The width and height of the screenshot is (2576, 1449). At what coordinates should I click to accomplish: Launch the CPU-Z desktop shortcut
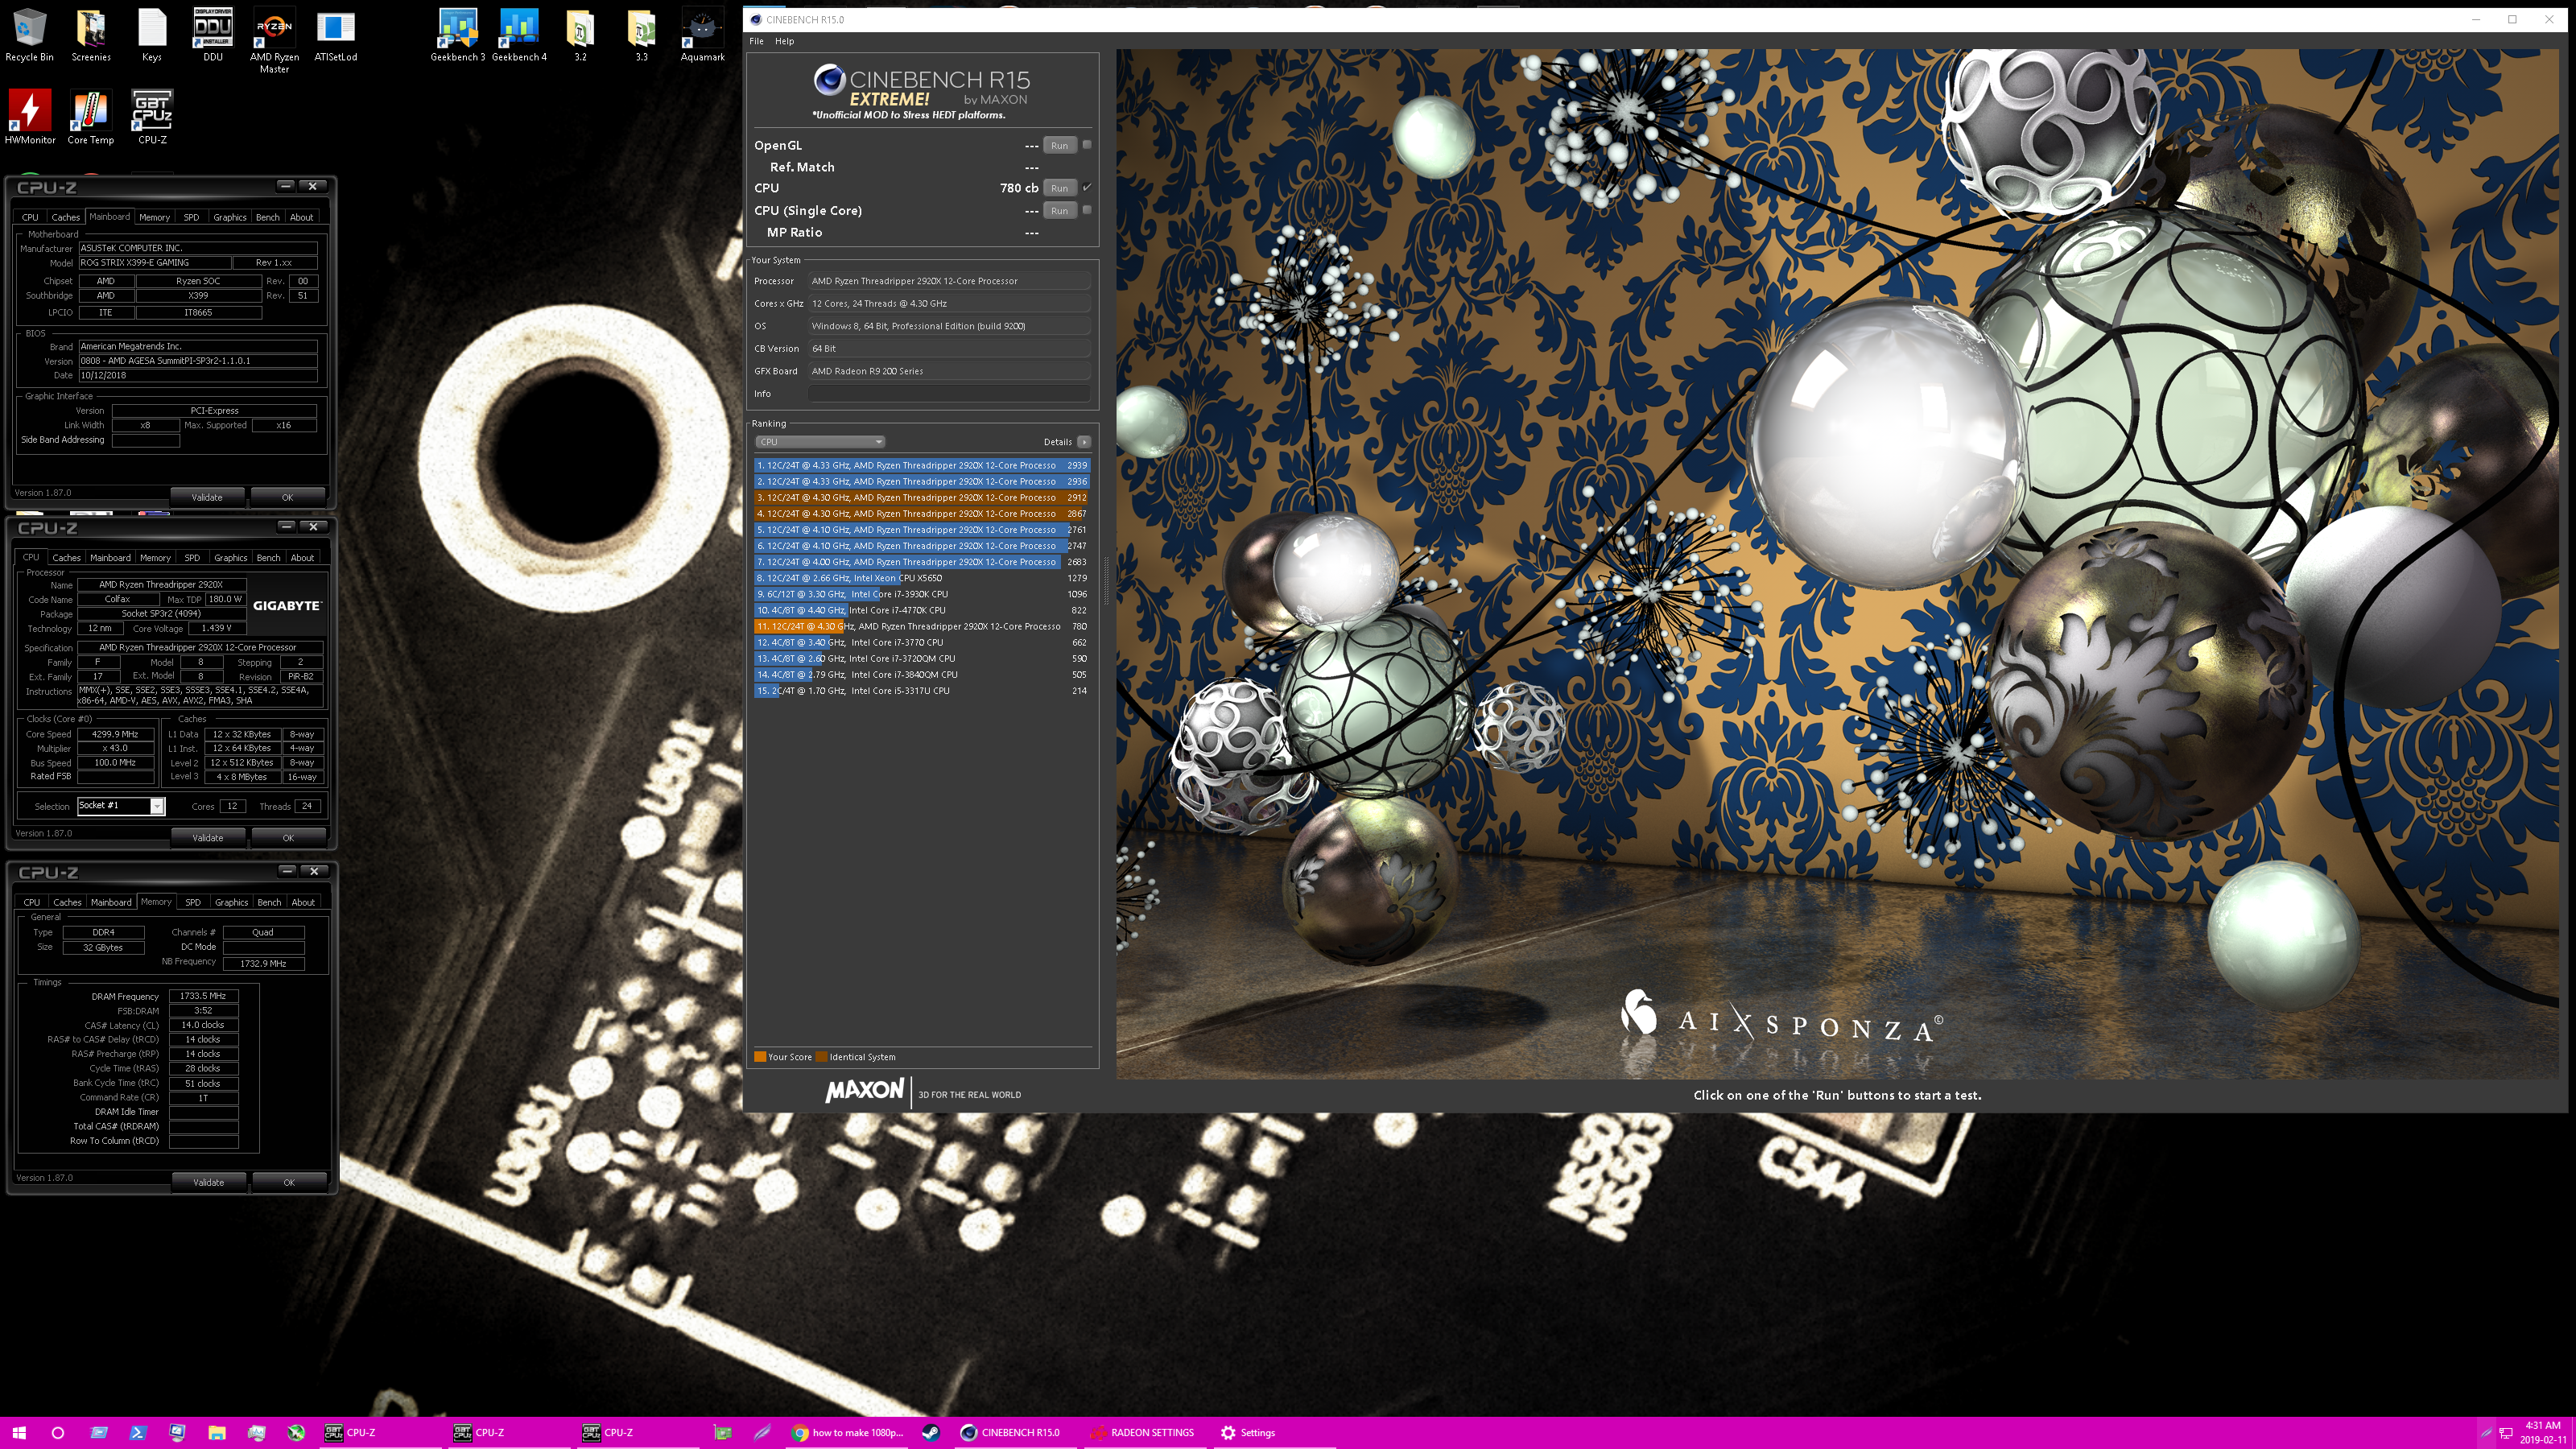point(152,118)
